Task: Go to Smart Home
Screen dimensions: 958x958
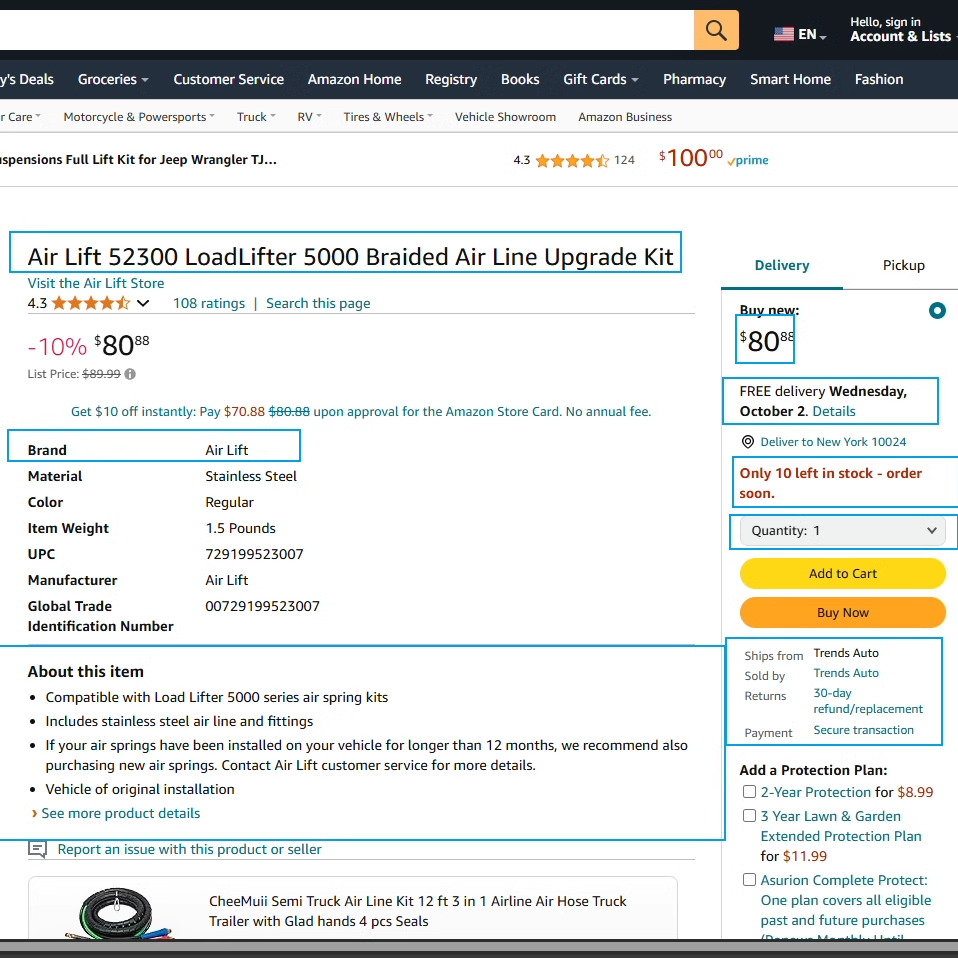Action: (791, 79)
